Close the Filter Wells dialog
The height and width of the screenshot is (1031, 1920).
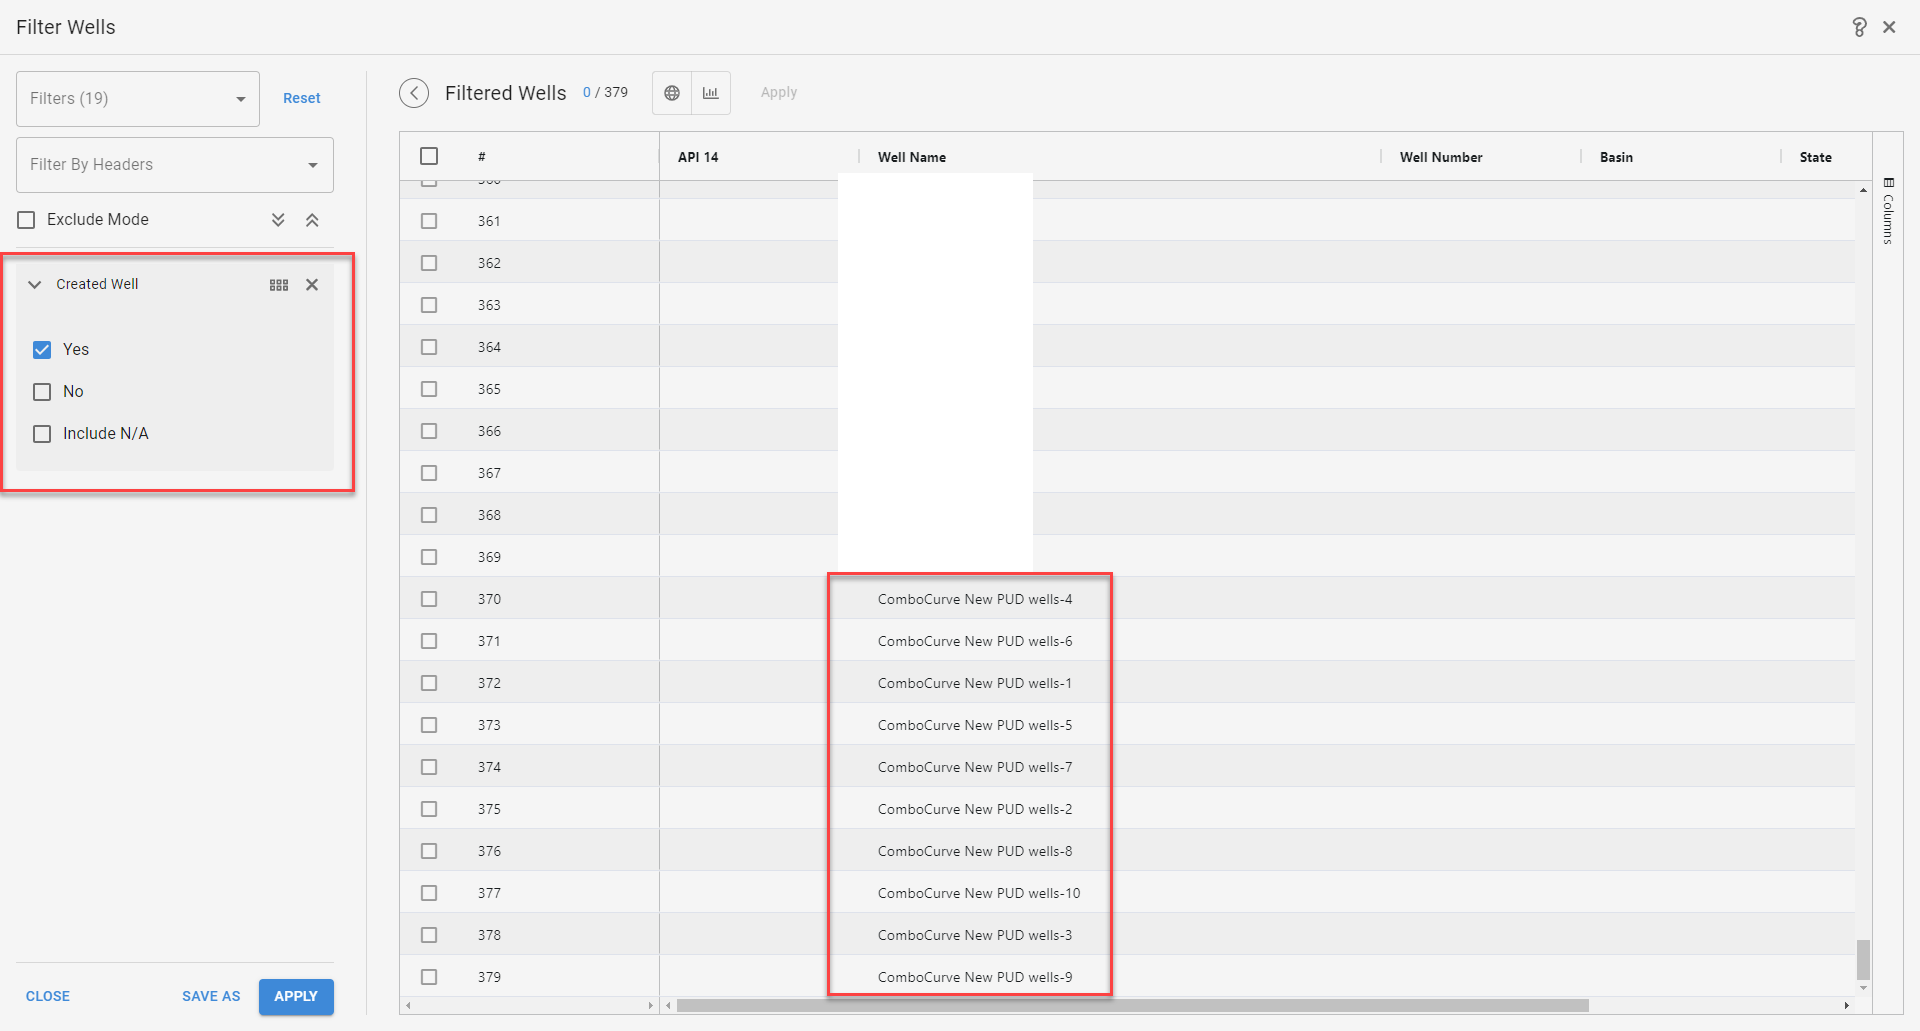1889,27
